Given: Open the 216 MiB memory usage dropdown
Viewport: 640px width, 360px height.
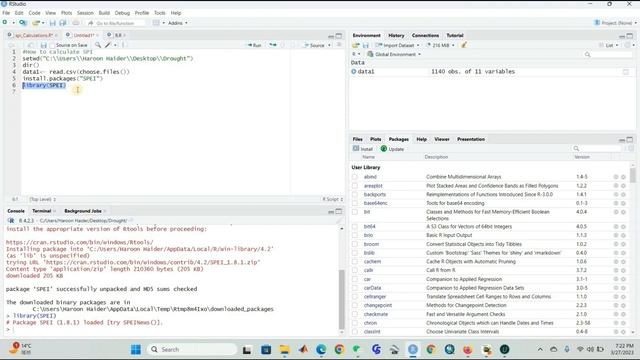Looking at the screenshot, I should [x=440, y=45].
